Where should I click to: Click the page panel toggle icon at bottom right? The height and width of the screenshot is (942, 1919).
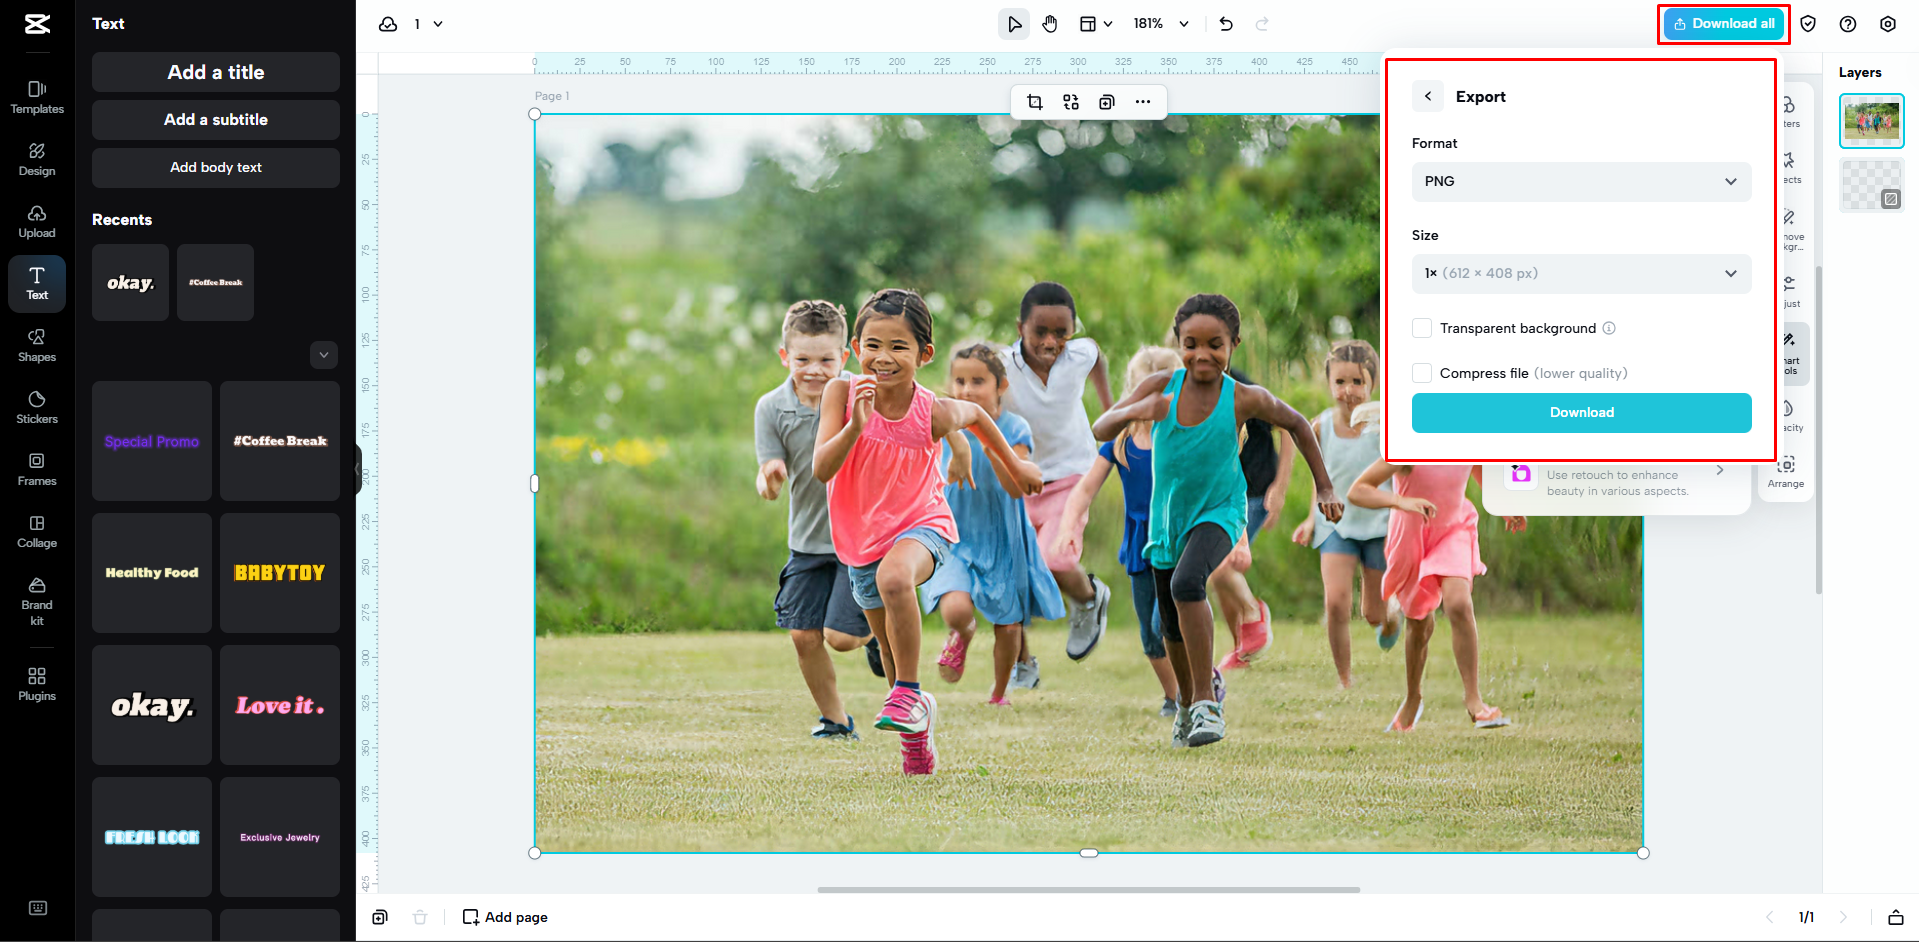[x=1895, y=917]
